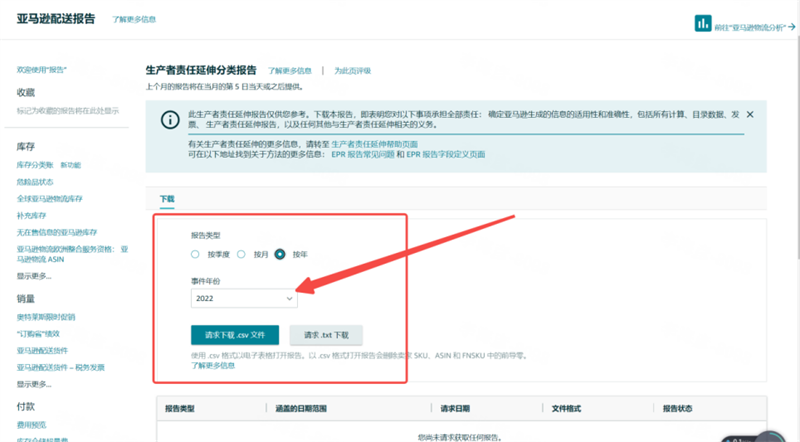This screenshot has width=800, height=442.
Task: Open 亚马逊配送货件 – 税务发票 report
Action: coord(60,367)
